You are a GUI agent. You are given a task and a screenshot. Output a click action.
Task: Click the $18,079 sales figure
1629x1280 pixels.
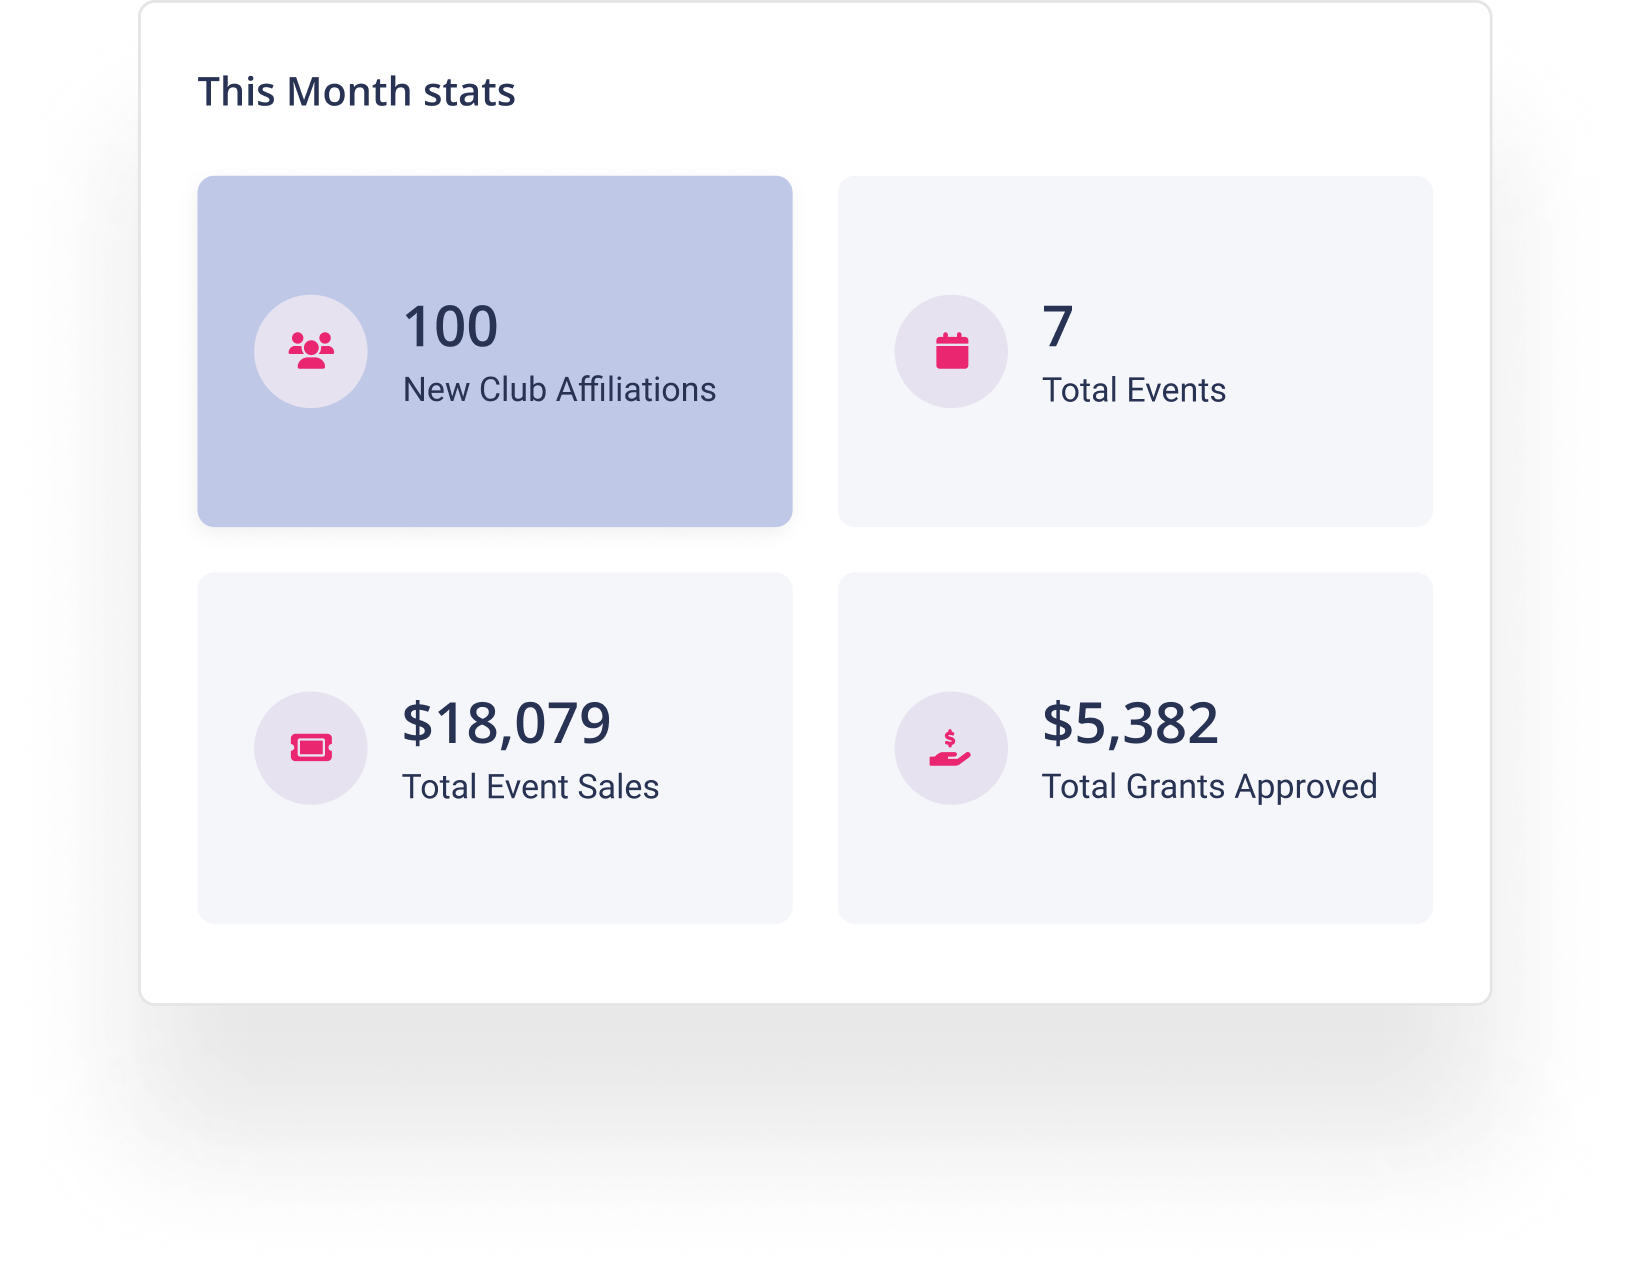point(506,724)
